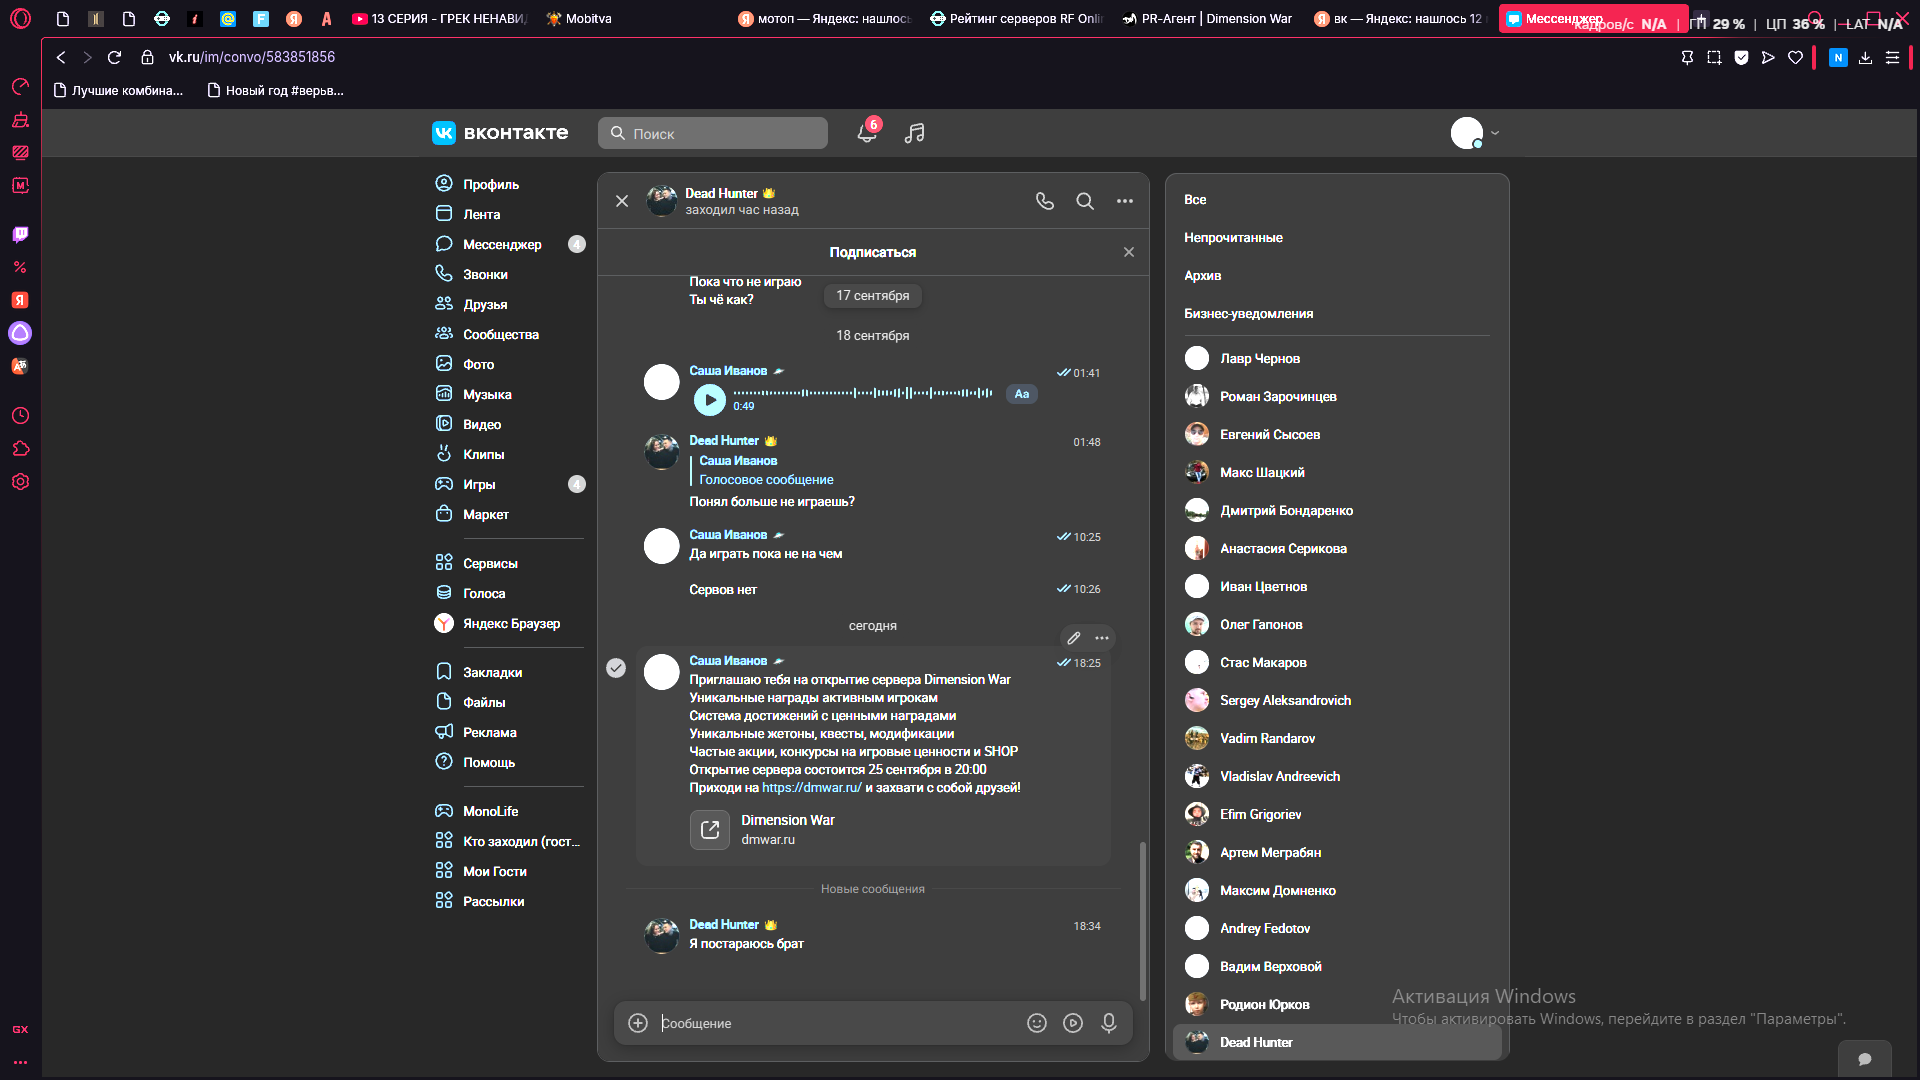Viewport: 1920px width, 1080px height.
Task: Open the chat with Vadim Randarov
Action: click(1337, 738)
